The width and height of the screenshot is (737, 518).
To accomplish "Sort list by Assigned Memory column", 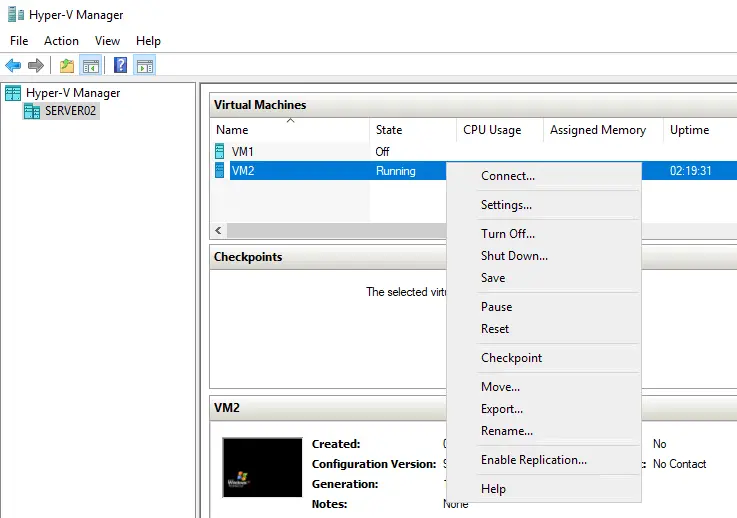I will click(x=598, y=130).
